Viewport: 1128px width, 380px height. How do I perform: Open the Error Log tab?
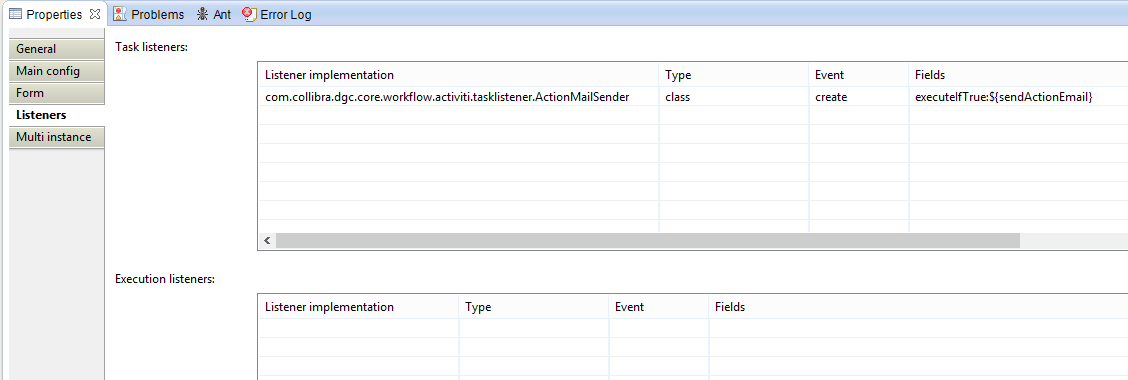pos(277,14)
